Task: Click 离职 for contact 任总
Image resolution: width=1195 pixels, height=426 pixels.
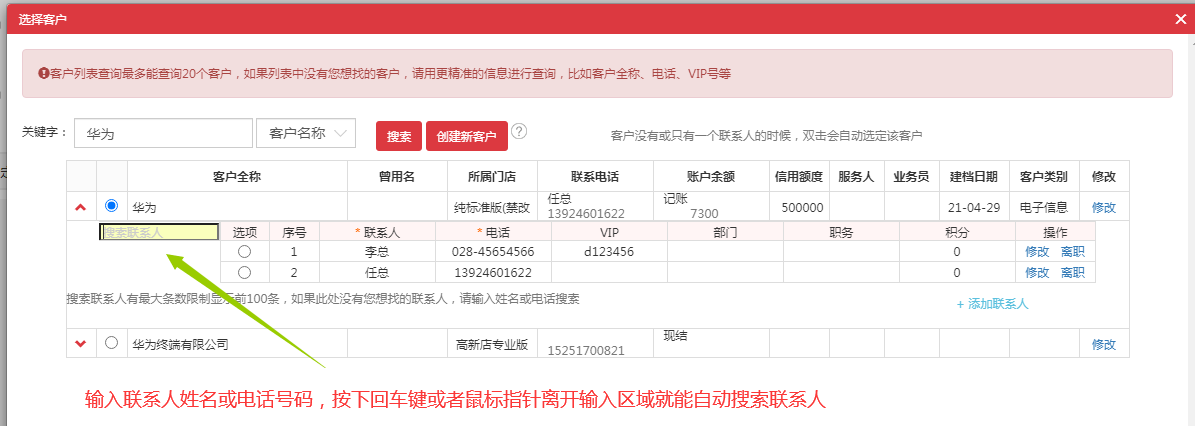Action: [x=1072, y=272]
